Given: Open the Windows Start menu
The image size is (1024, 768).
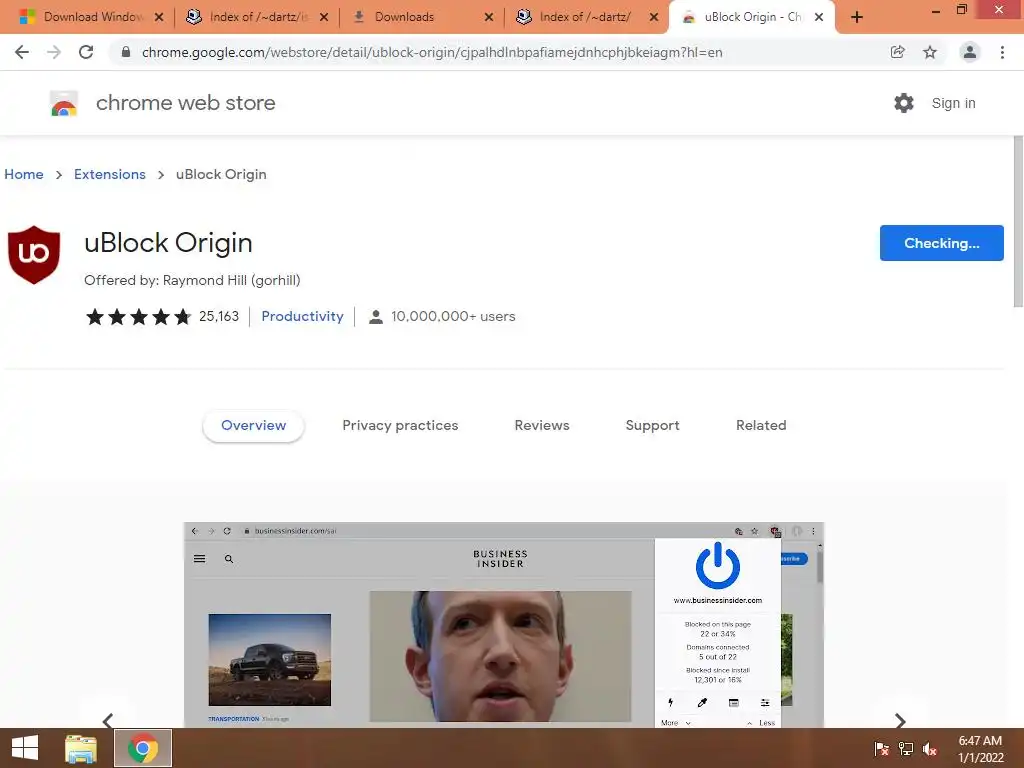Looking at the screenshot, I should click(x=25, y=748).
